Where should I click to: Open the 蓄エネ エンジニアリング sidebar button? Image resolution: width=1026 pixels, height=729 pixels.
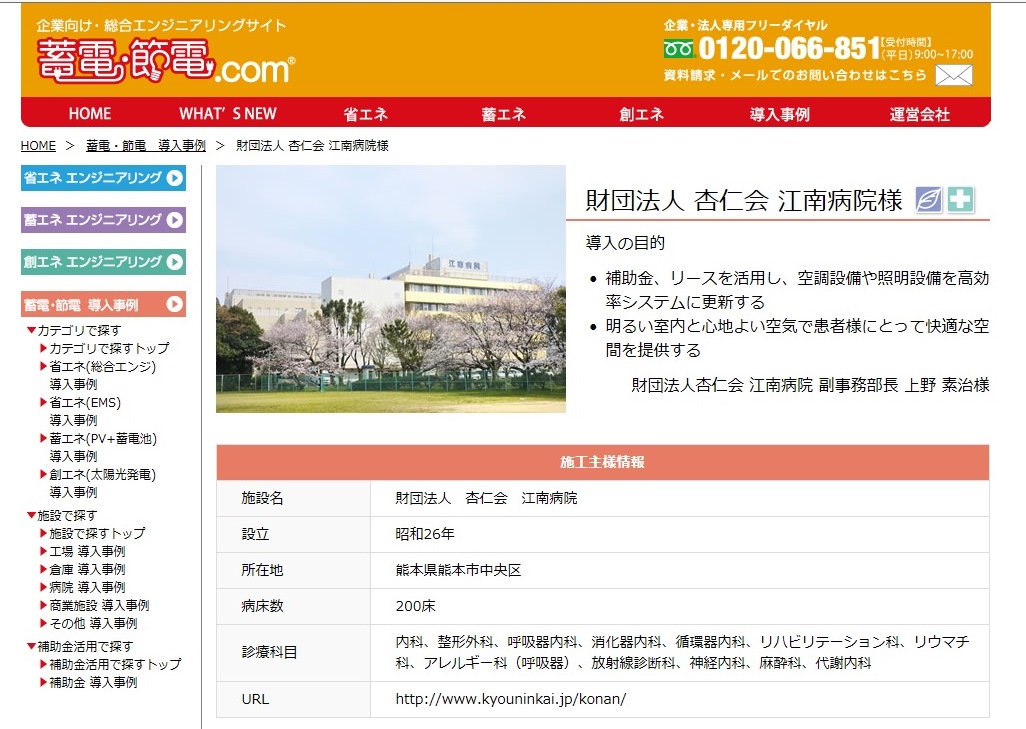pyautogui.click(x=103, y=220)
